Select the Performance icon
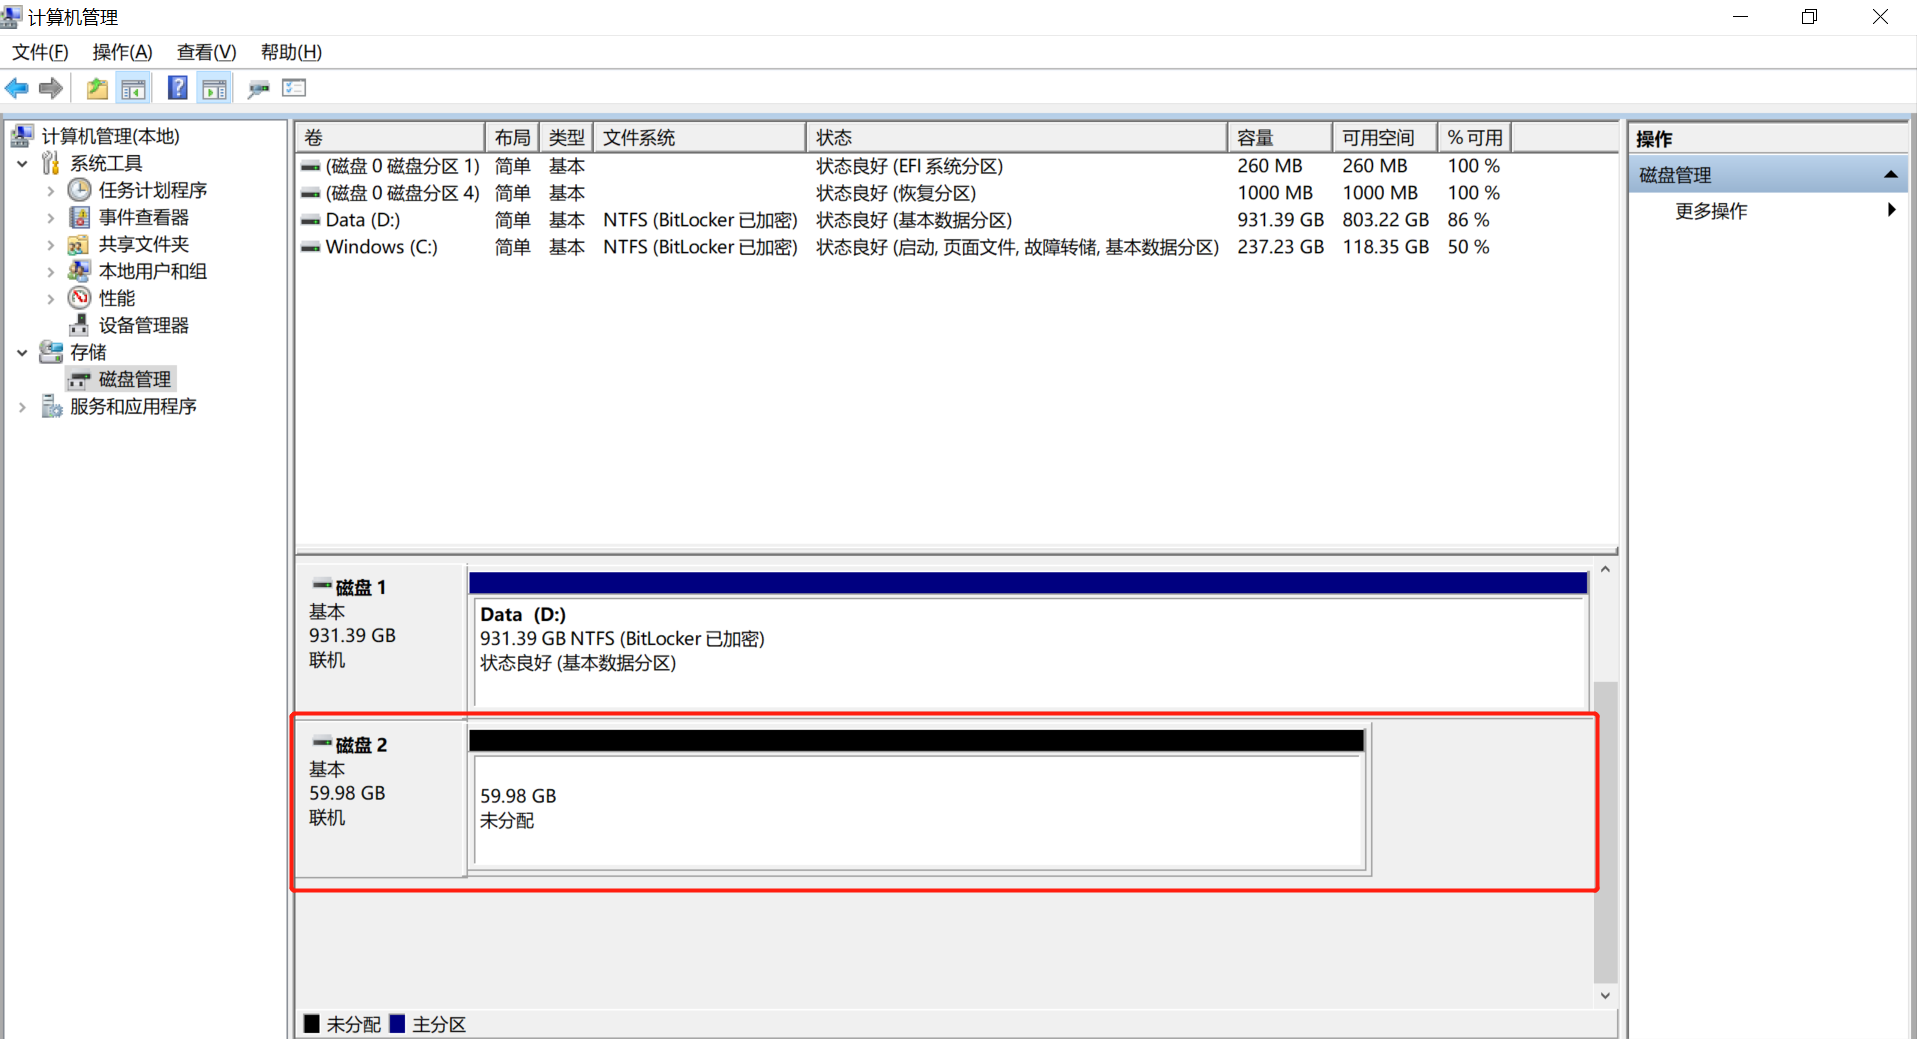 click(x=79, y=298)
